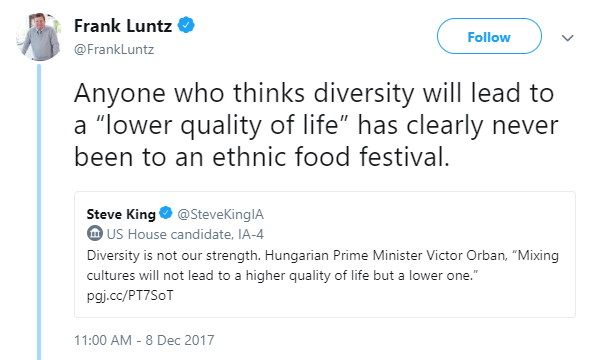Click Steve King's verified badge icon
The width and height of the screenshot is (595, 360).
165,213
